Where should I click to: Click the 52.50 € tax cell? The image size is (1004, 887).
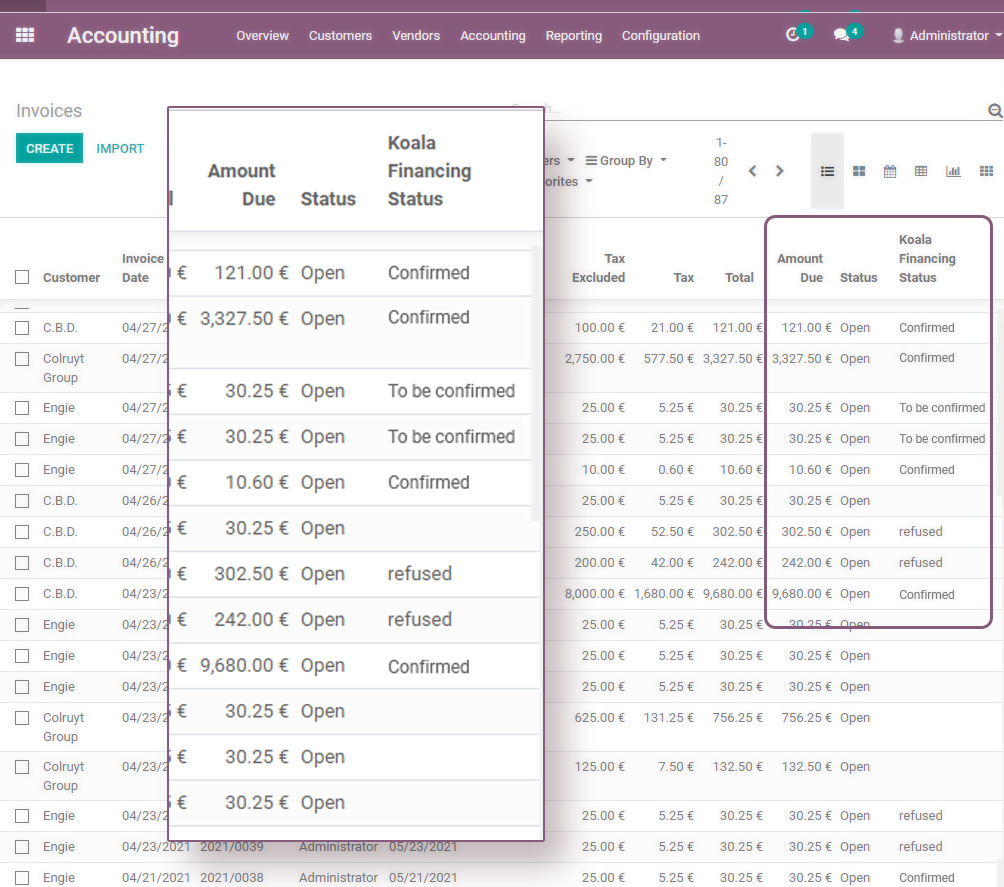[672, 532]
